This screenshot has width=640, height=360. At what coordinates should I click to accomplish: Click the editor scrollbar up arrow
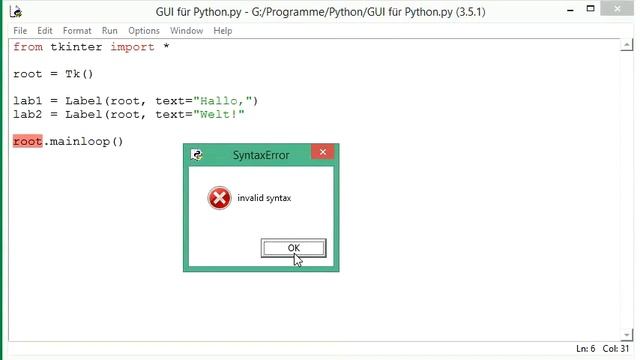[627, 44]
